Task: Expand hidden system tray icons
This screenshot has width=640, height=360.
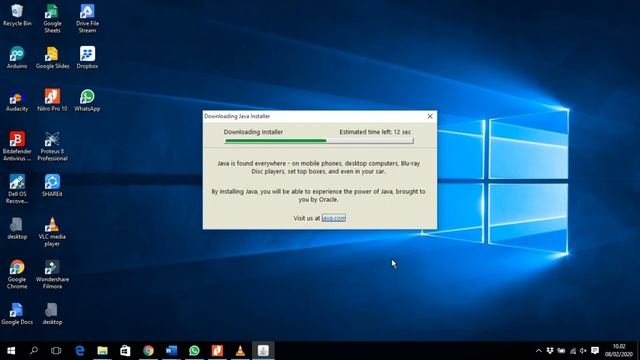Action: (x=539, y=351)
